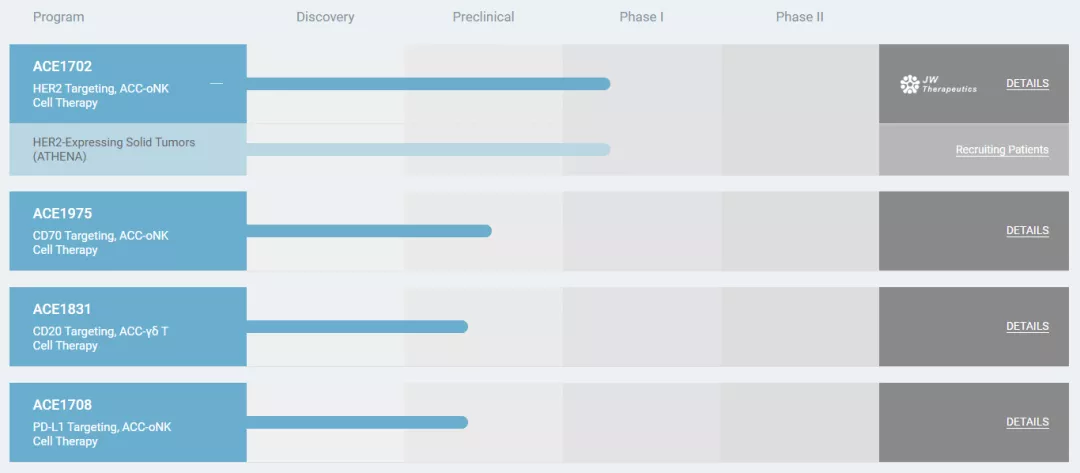Screen dimensions: 1080x473
Task: View DETAILS for ACE1831
Action: pyautogui.click(x=1027, y=327)
